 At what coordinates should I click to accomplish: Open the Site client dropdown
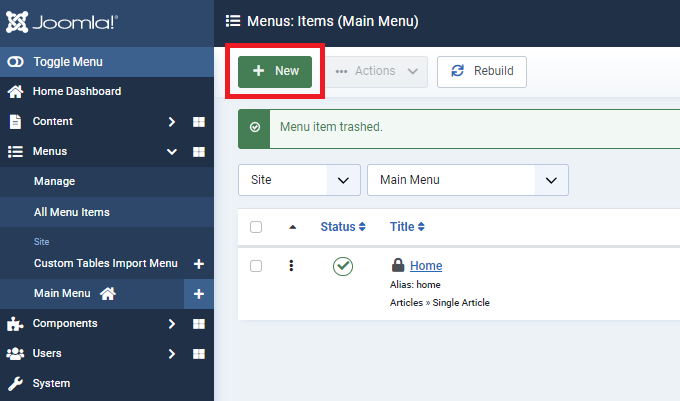298,180
